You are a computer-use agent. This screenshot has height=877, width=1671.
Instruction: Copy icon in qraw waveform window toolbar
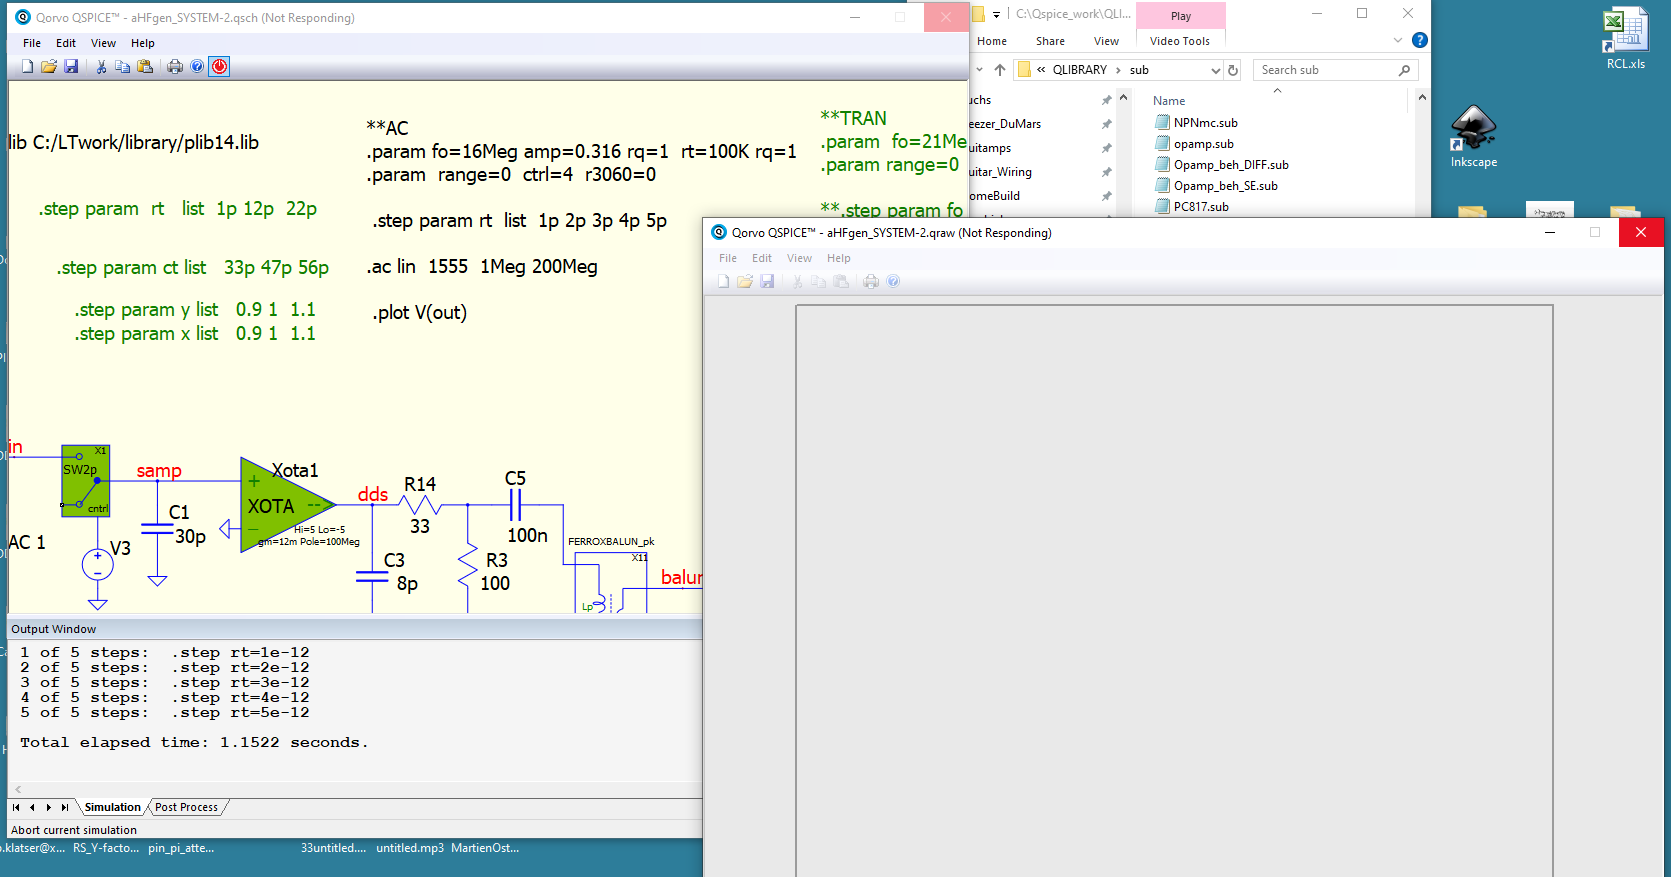click(819, 282)
